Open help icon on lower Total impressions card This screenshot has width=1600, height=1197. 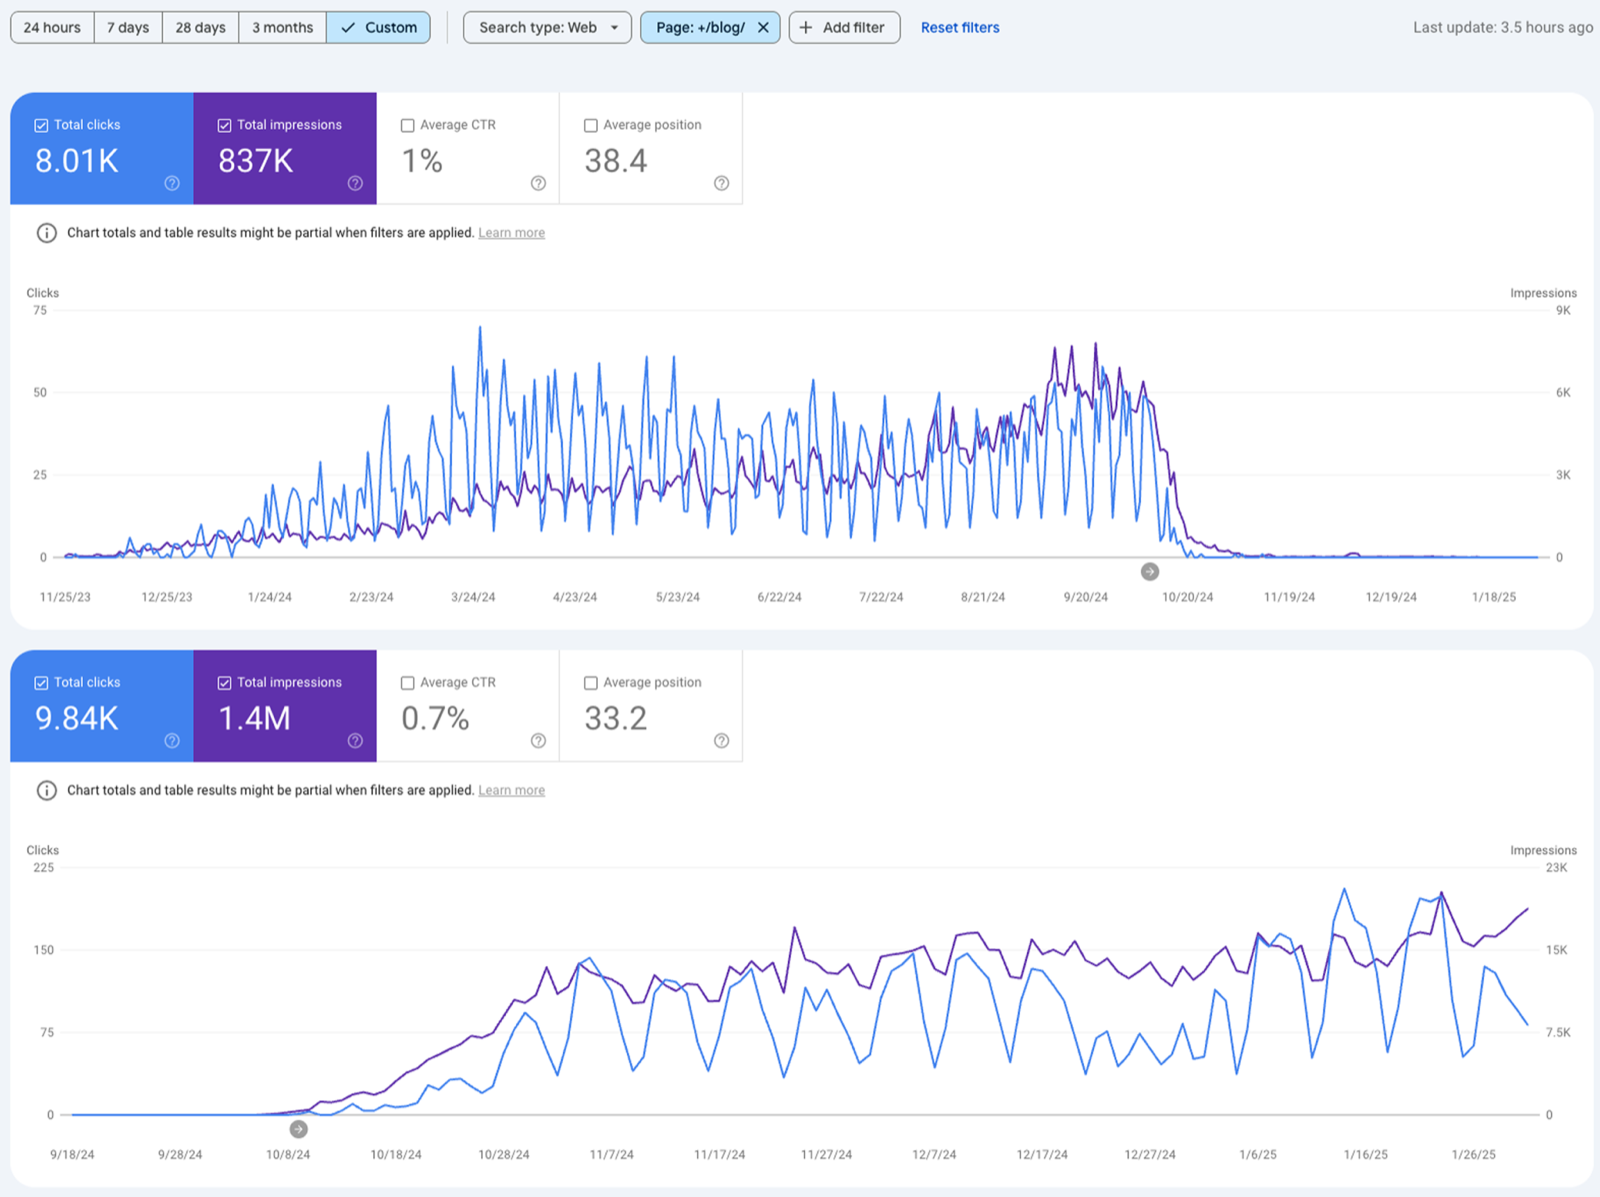tap(355, 741)
